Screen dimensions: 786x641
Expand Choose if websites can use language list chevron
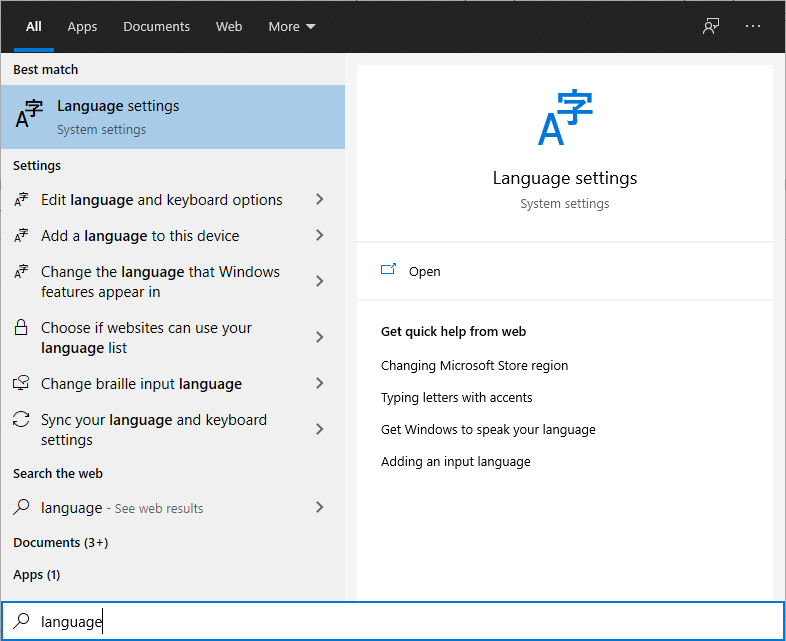click(x=320, y=337)
